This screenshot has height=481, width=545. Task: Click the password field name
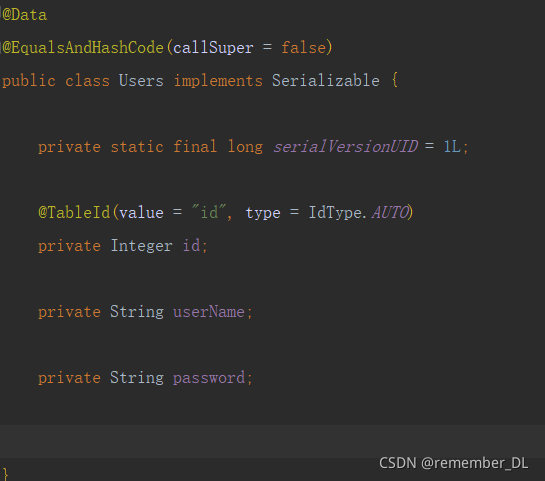209,378
